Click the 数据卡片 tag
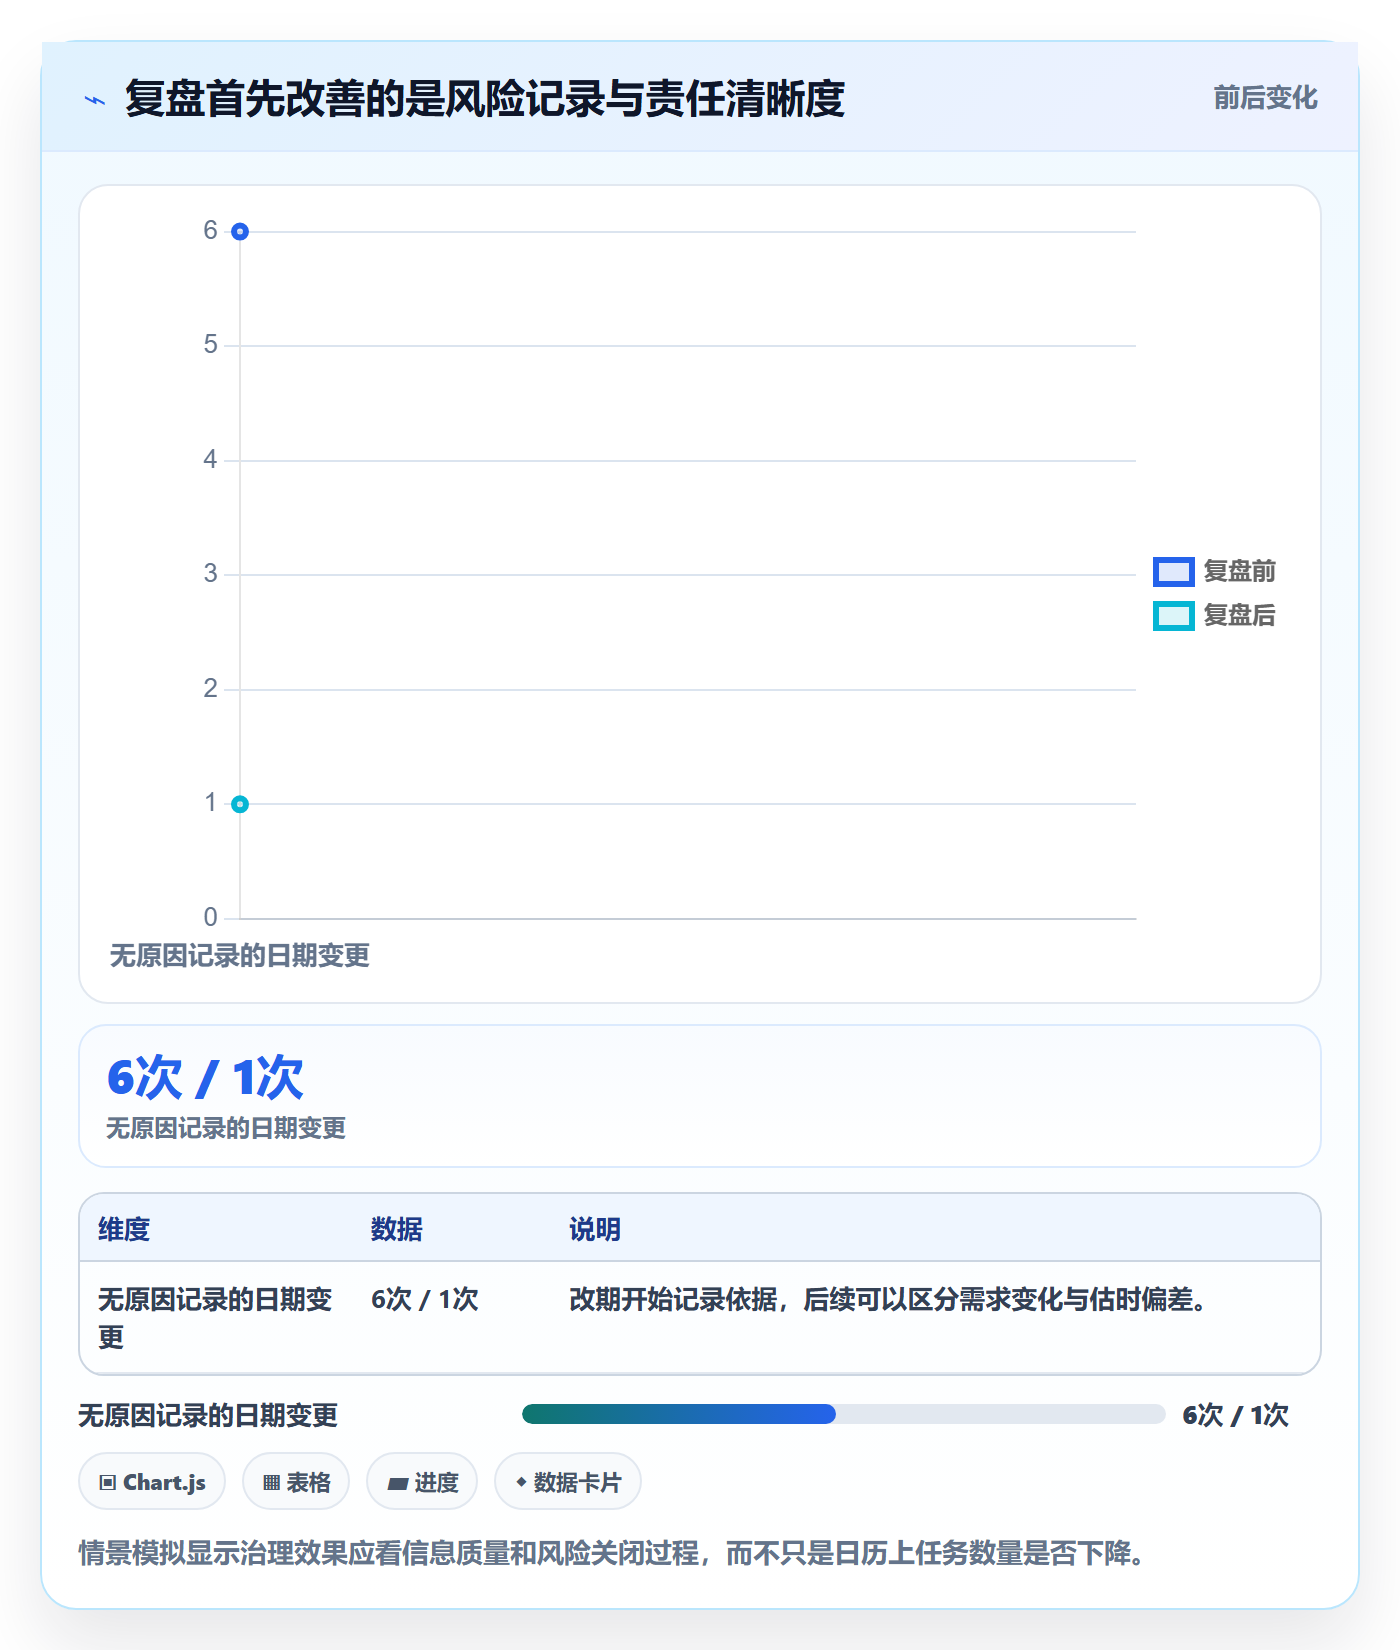This screenshot has height=1650, width=1400. (568, 1482)
